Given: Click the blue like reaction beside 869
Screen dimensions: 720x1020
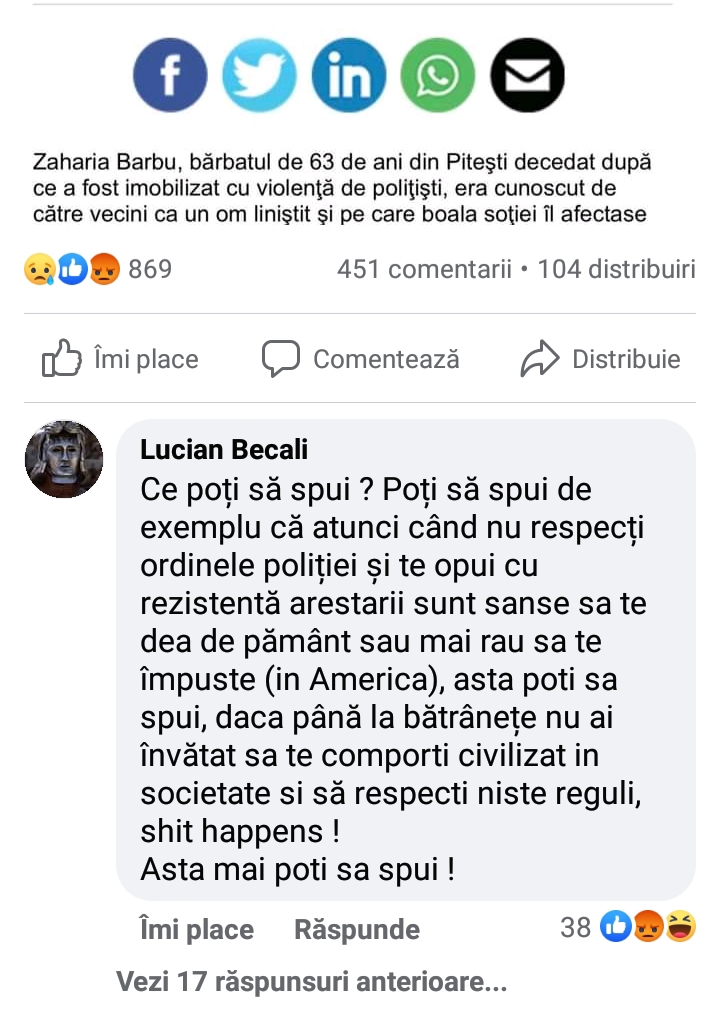Looking at the screenshot, I should [x=72, y=269].
